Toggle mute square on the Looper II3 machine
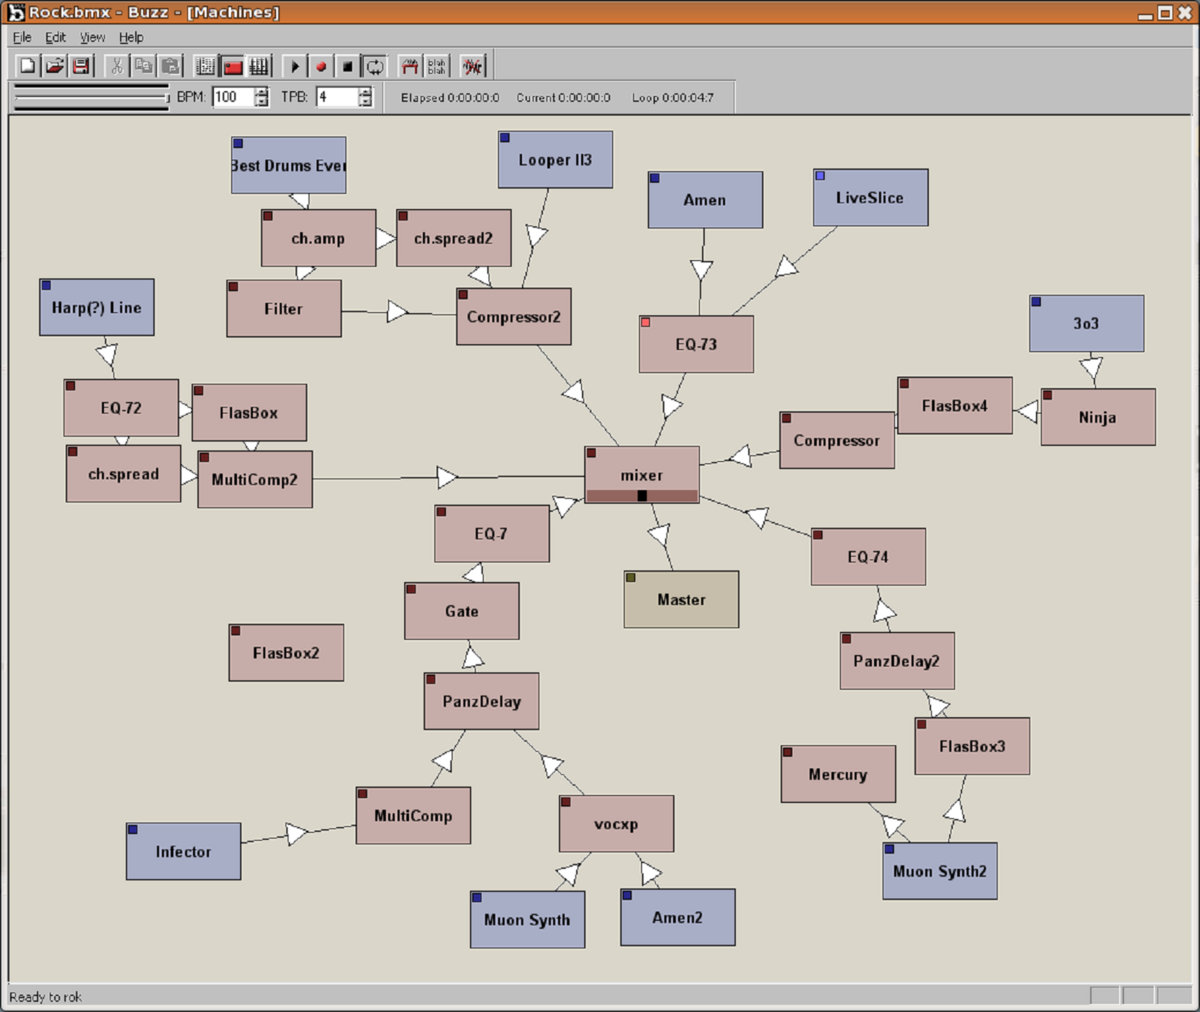 click(x=506, y=139)
